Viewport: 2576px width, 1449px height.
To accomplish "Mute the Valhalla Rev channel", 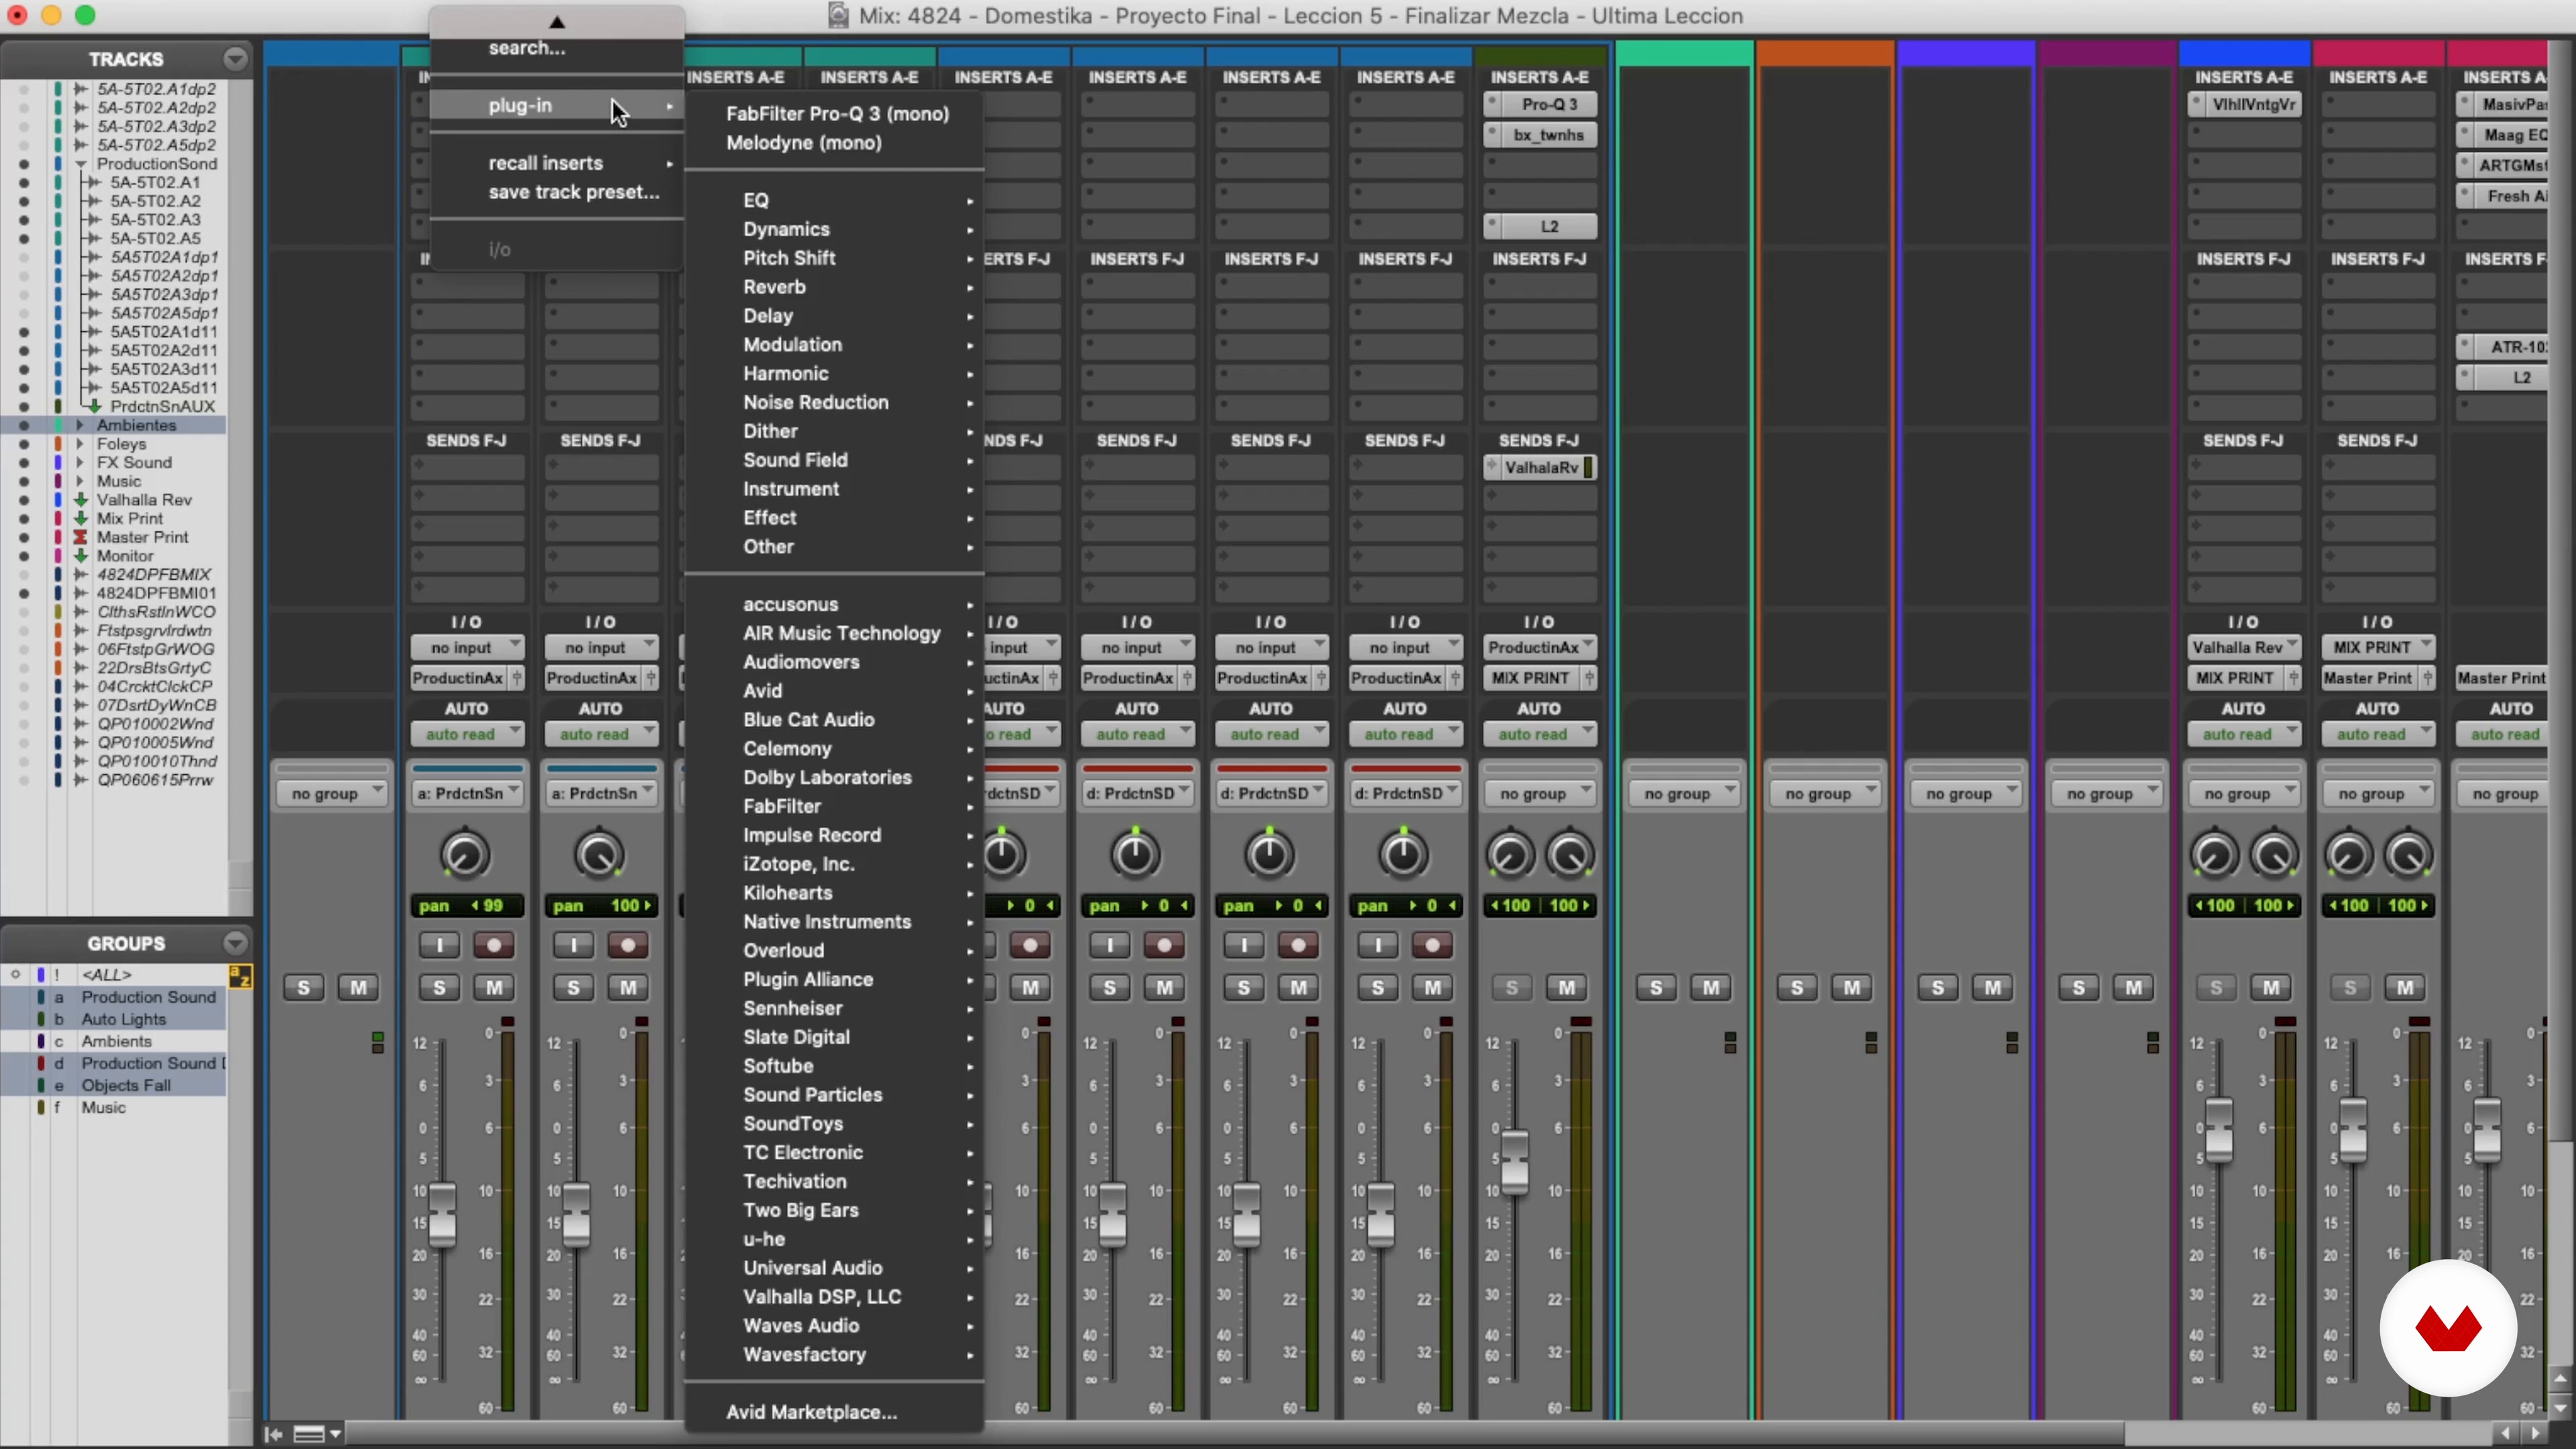I will click(x=2270, y=988).
